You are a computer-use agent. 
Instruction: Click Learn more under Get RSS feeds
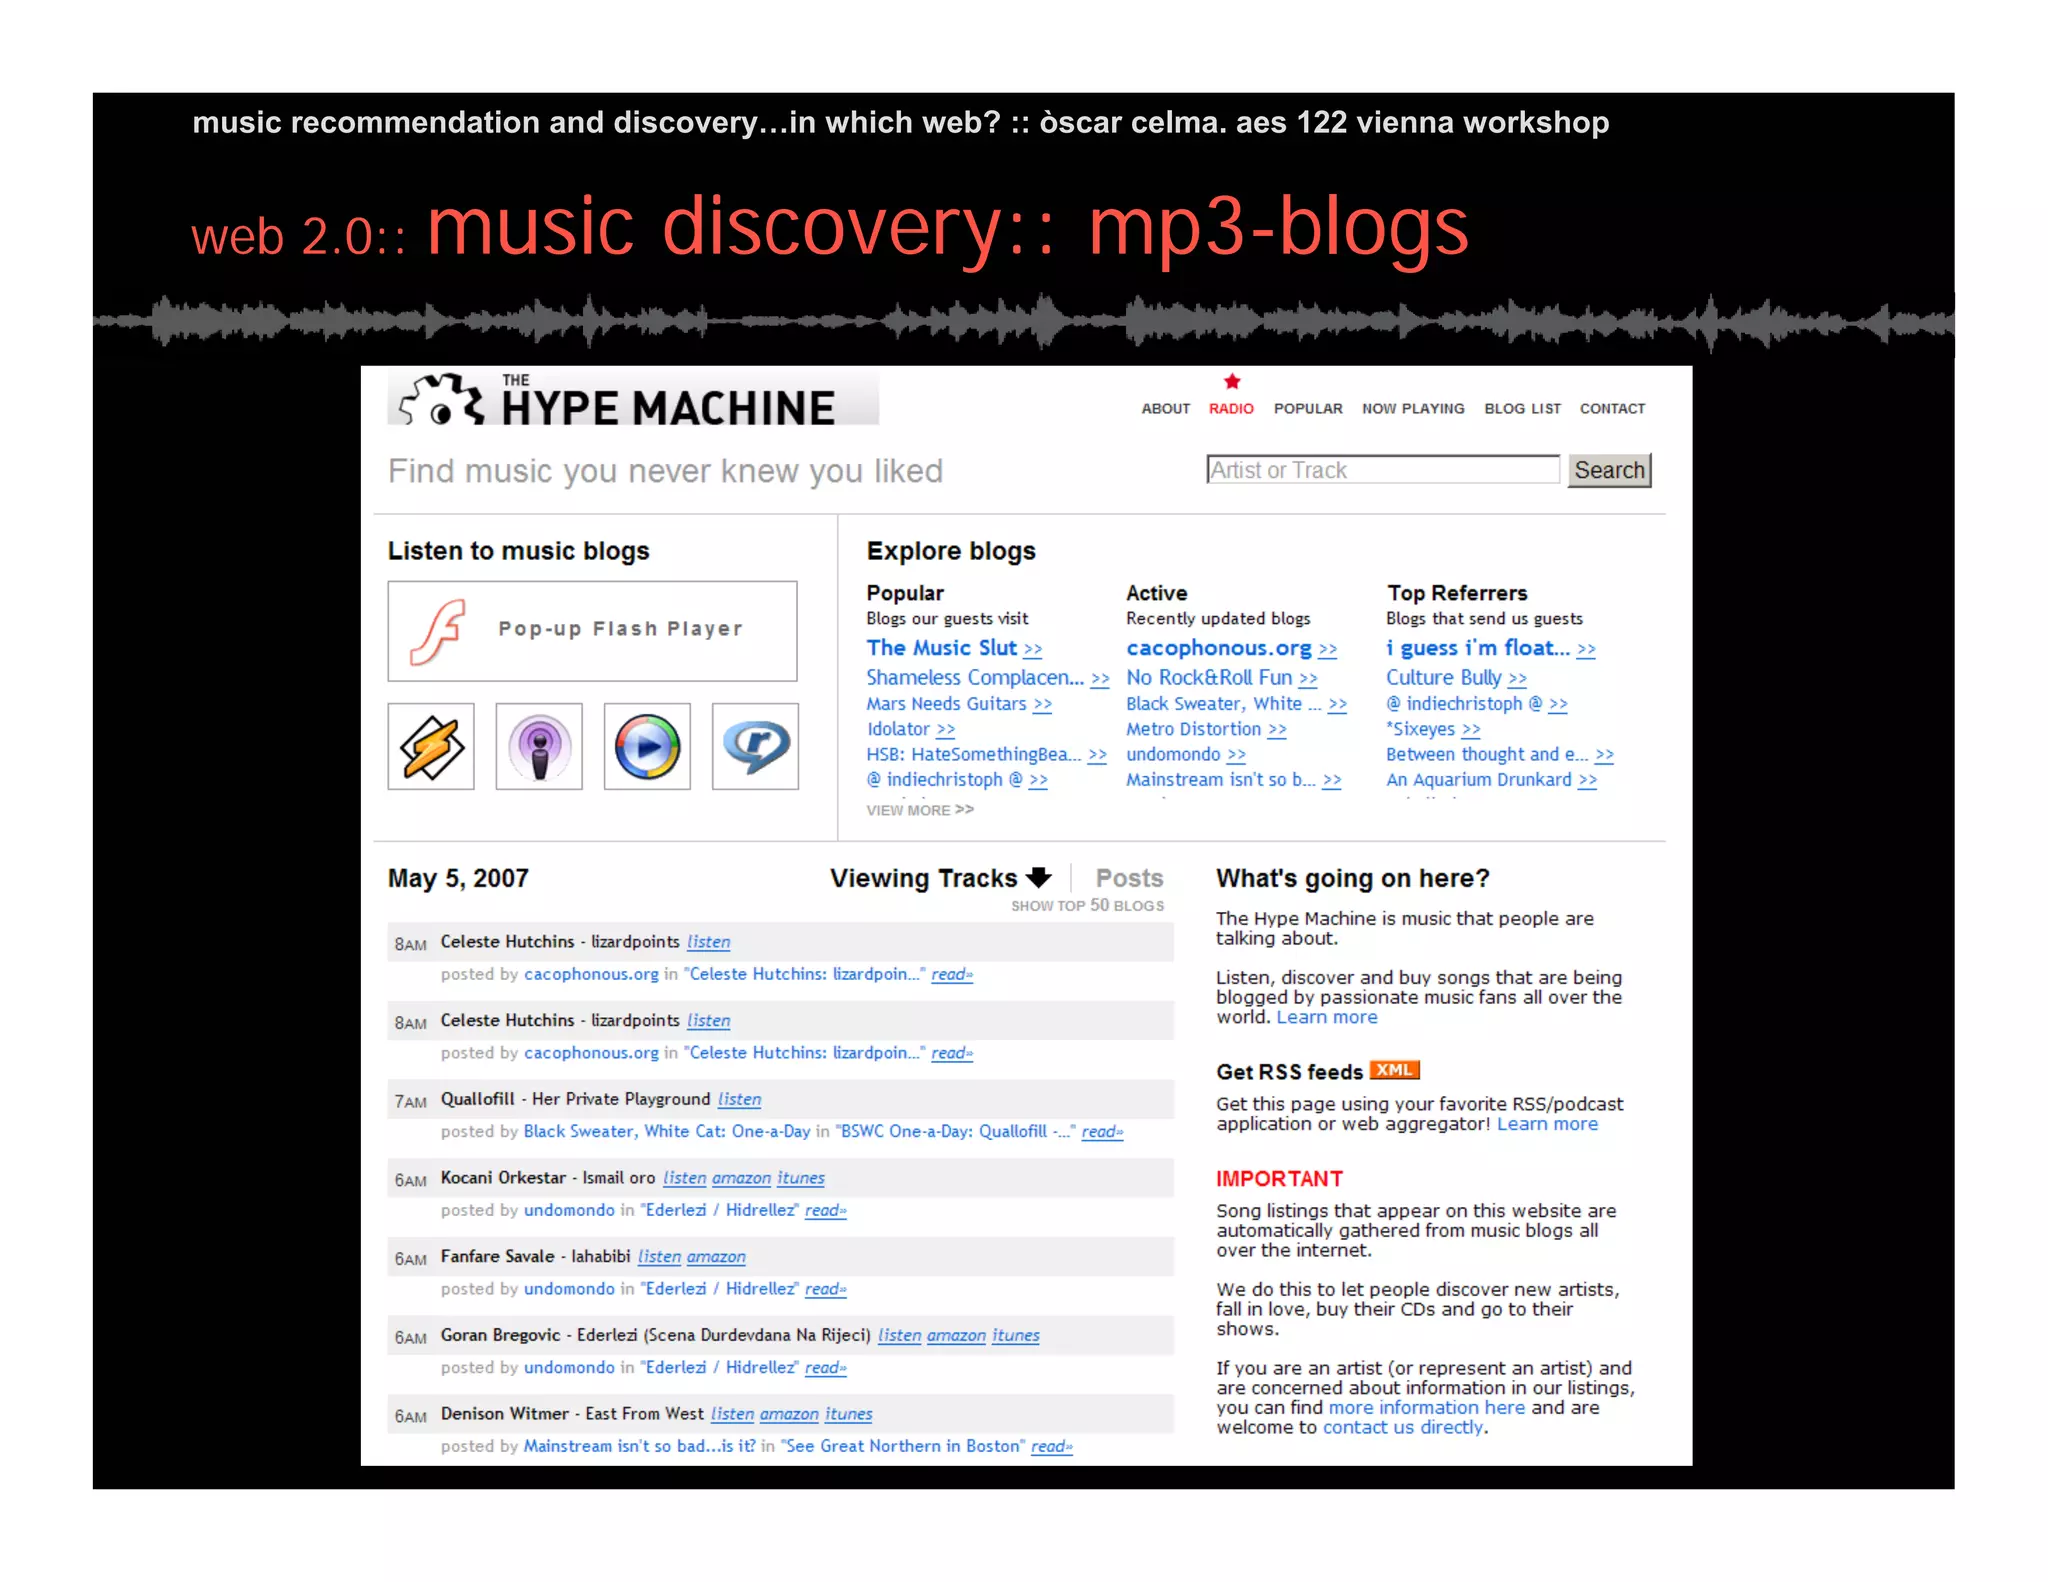(1547, 1124)
